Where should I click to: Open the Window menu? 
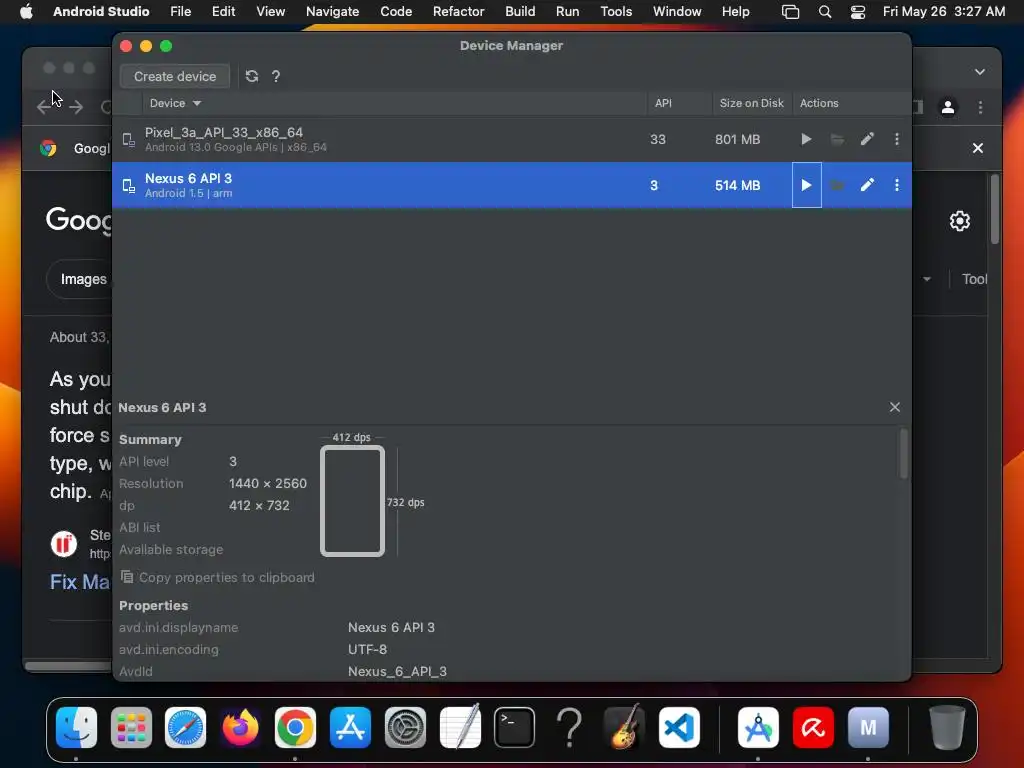677,11
